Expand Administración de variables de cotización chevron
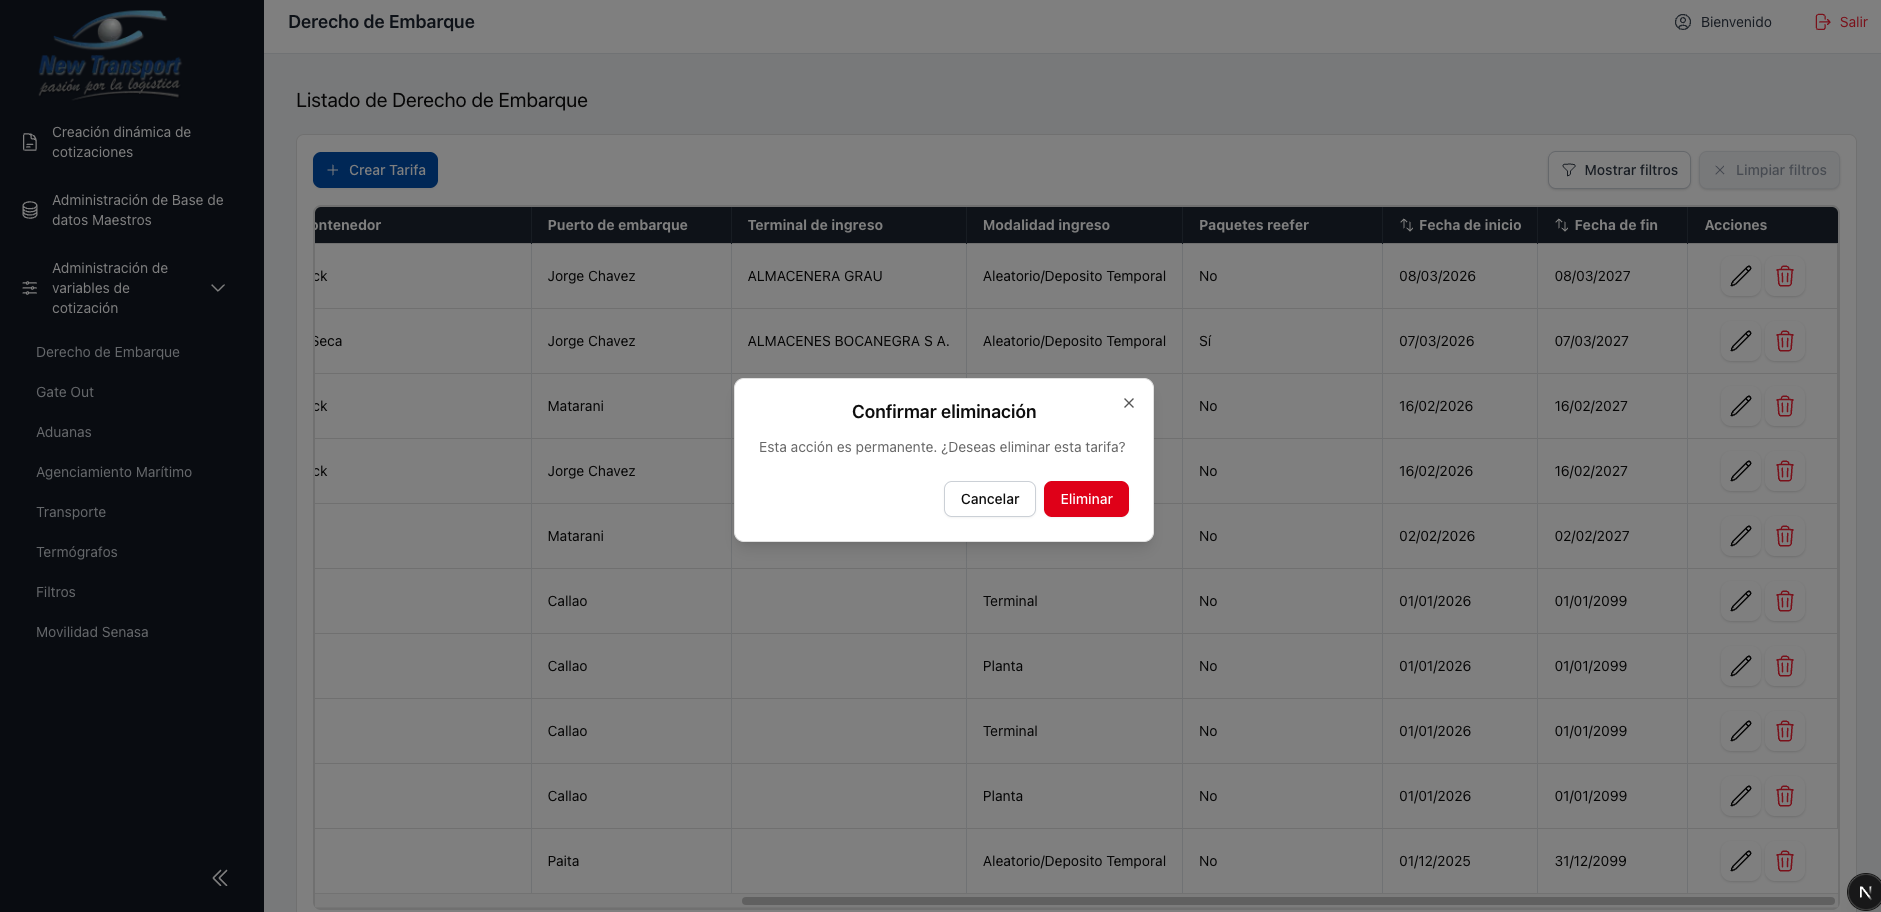This screenshot has height=912, width=1881. pos(218,288)
